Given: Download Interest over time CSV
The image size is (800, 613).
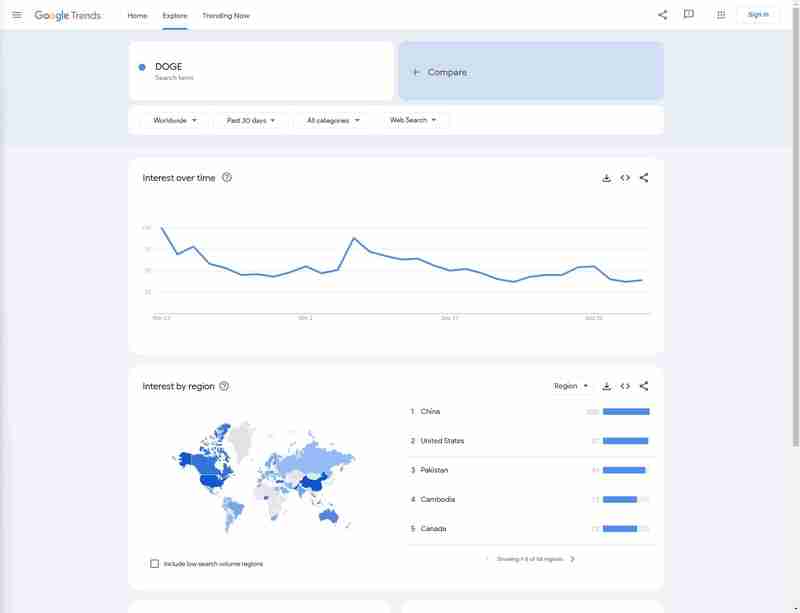Looking at the screenshot, I should (606, 178).
